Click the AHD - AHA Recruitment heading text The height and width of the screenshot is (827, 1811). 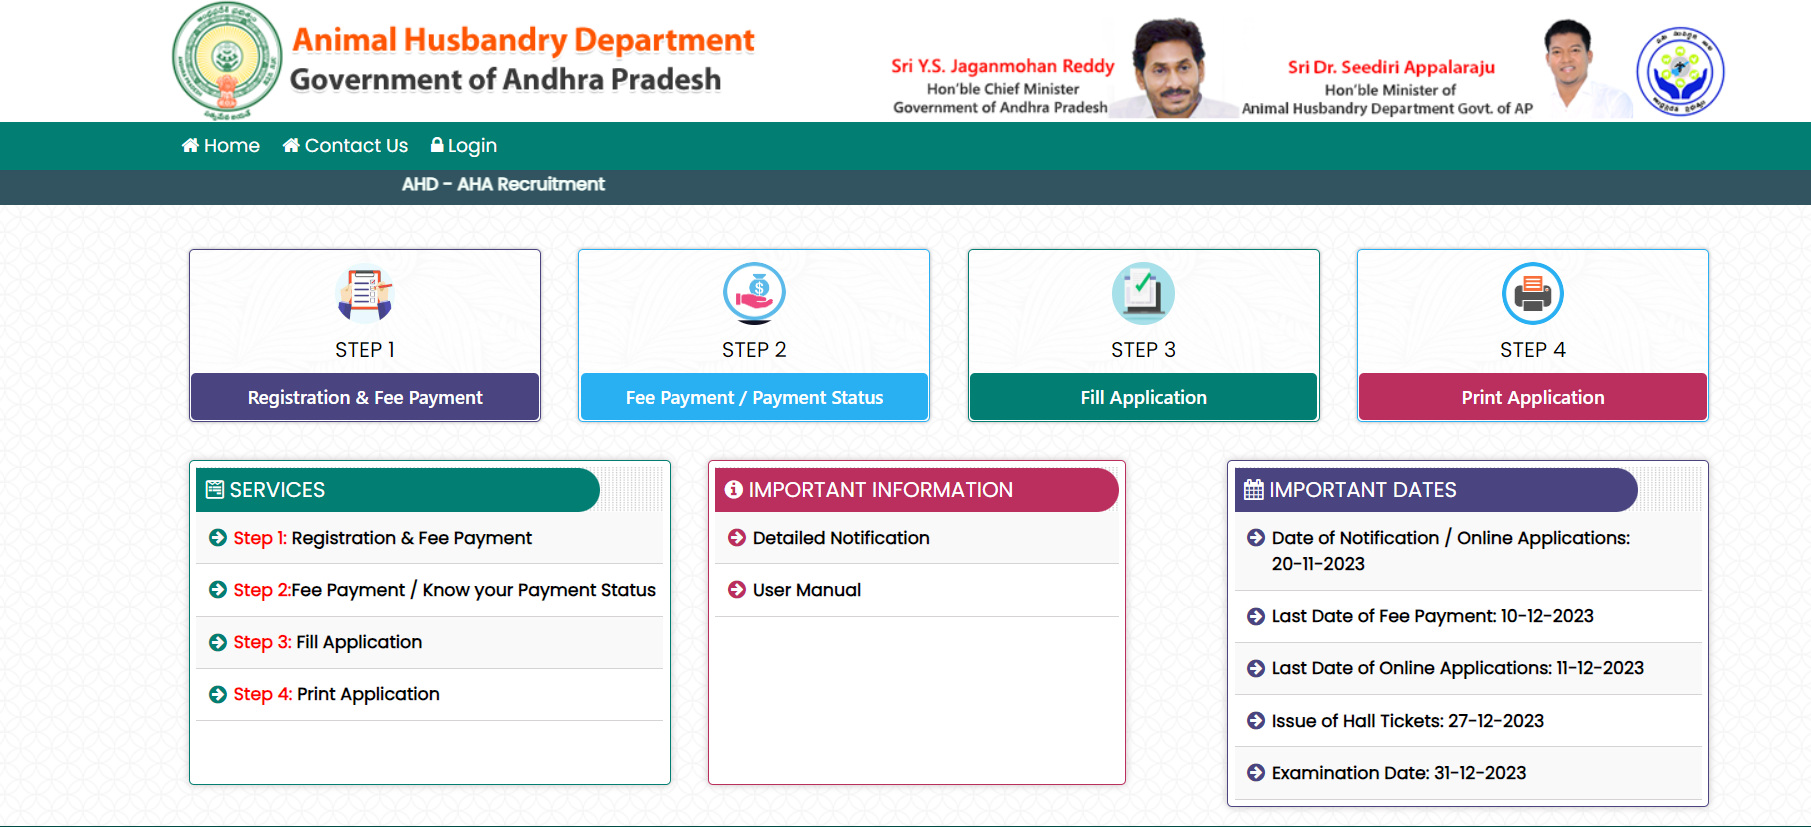coord(503,184)
